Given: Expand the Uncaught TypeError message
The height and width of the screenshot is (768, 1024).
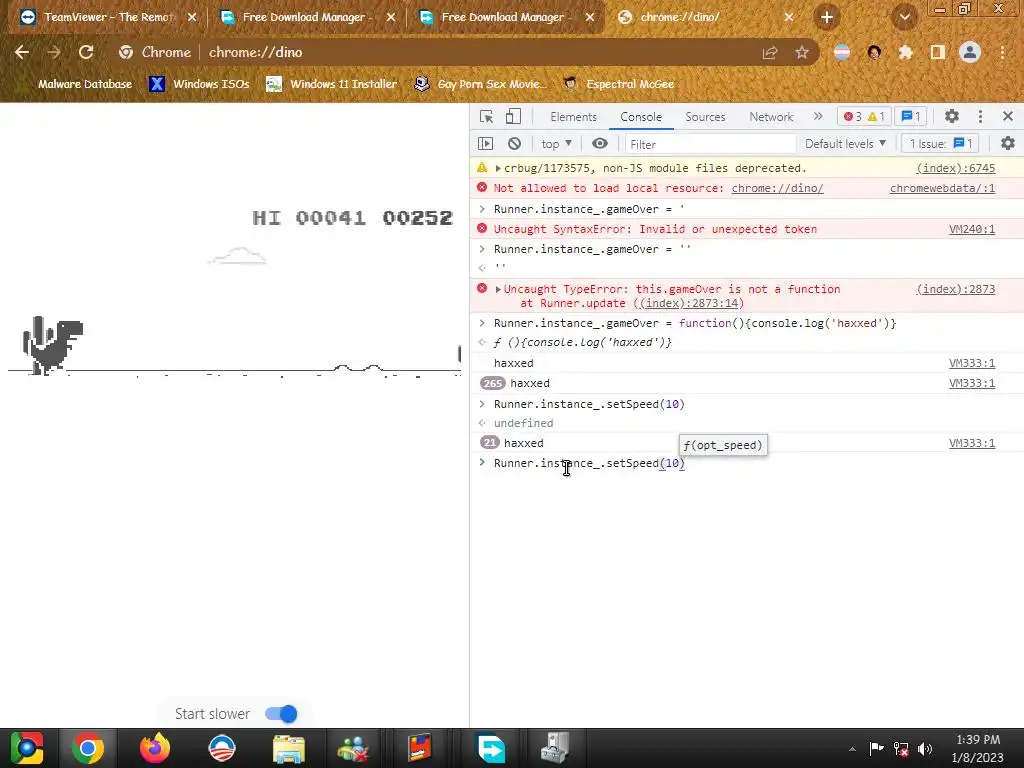Looking at the screenshot, I should click(x=498, y=289).
